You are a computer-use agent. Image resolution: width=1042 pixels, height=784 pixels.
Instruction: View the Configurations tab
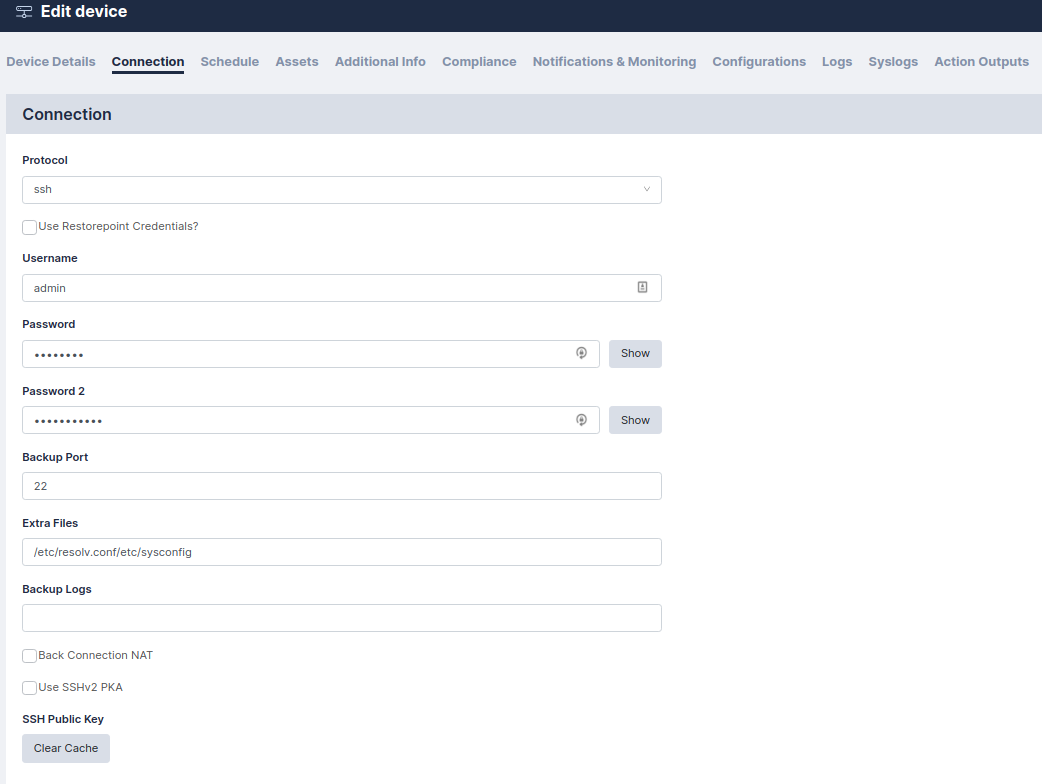pyautogui.click(x=759, y=62)
